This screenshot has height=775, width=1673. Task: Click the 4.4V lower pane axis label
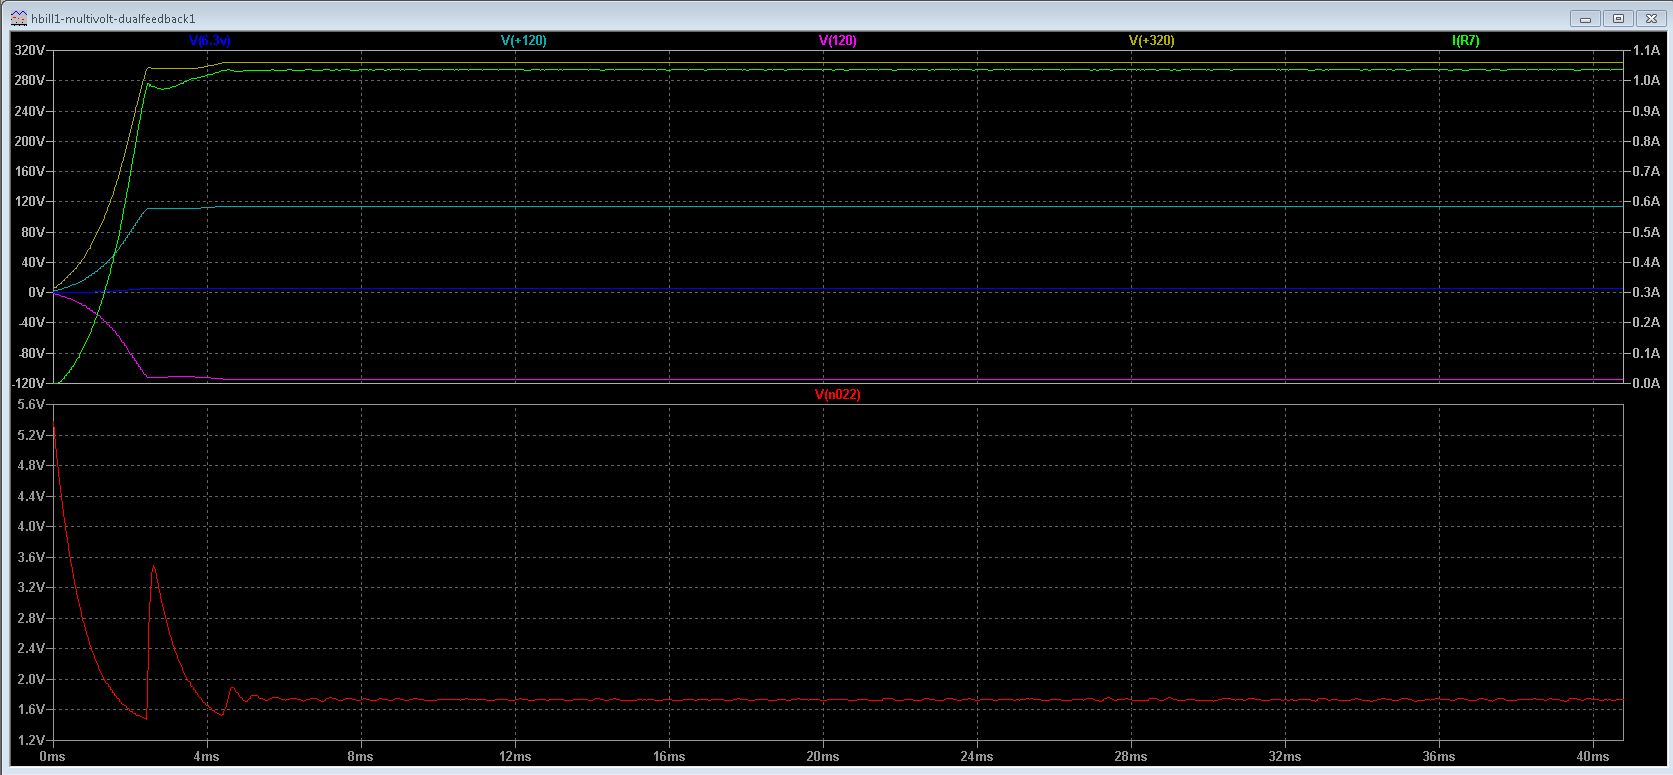32,496
